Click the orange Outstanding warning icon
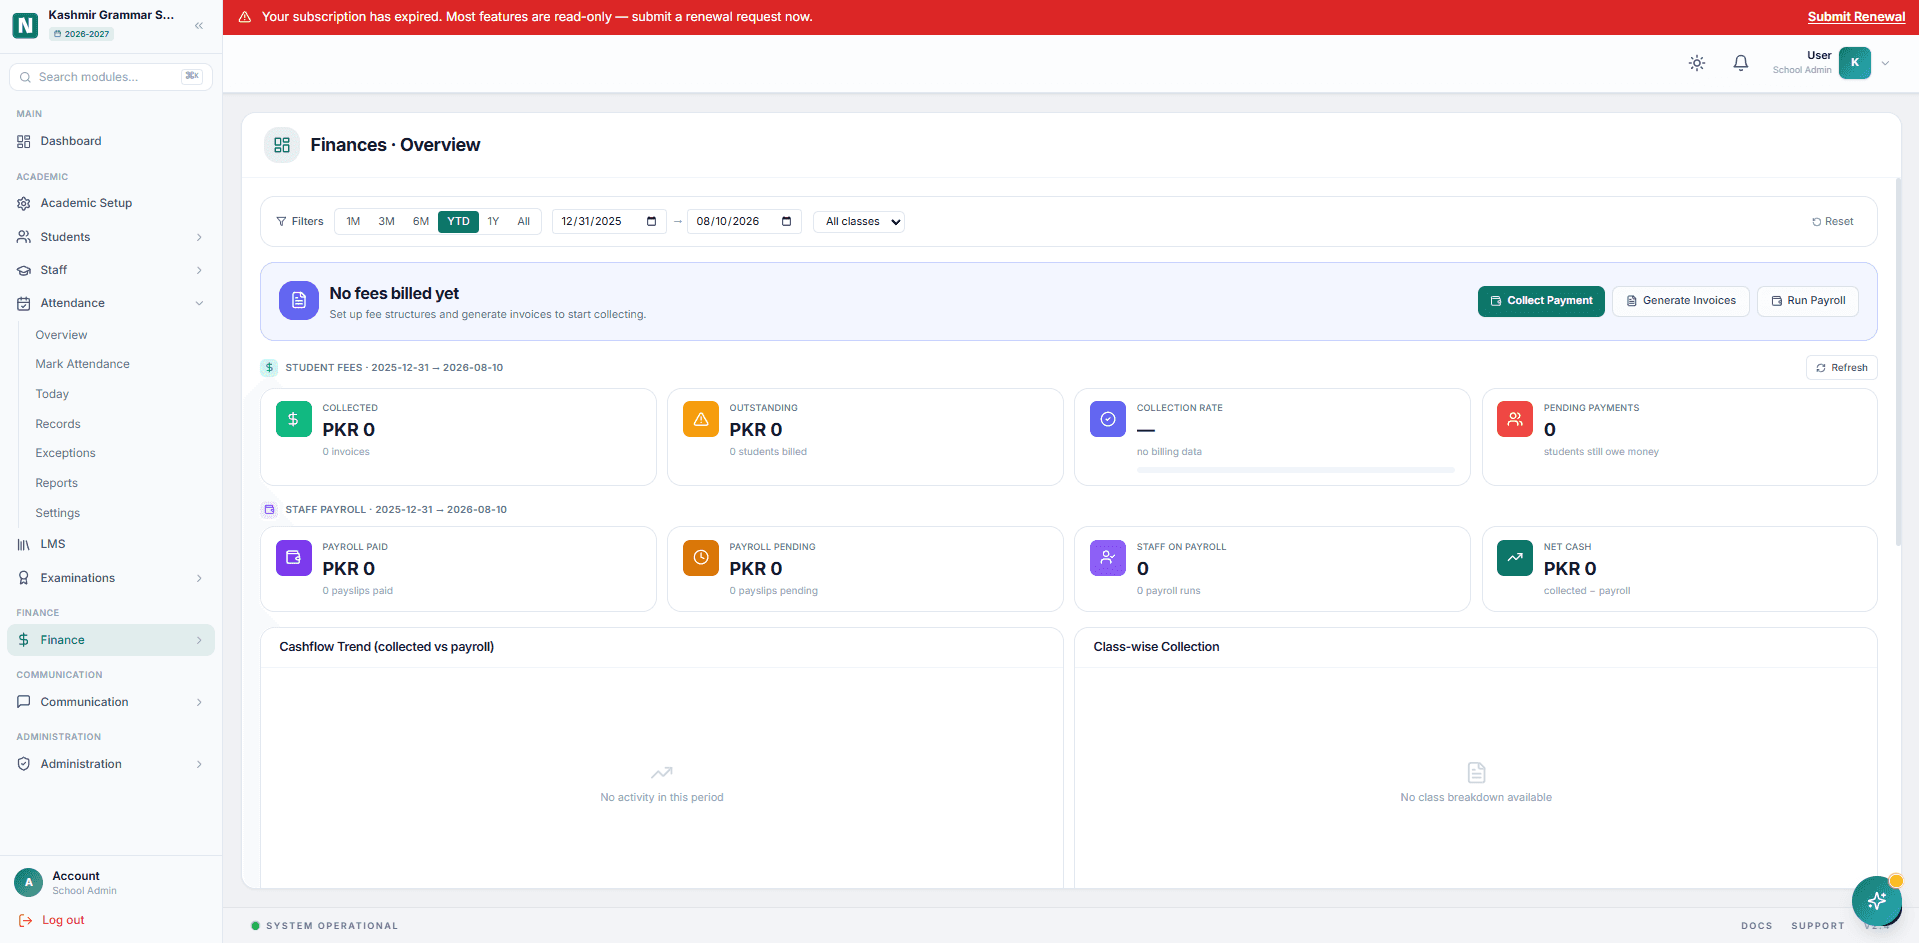1919x943 pixels. 700,419
